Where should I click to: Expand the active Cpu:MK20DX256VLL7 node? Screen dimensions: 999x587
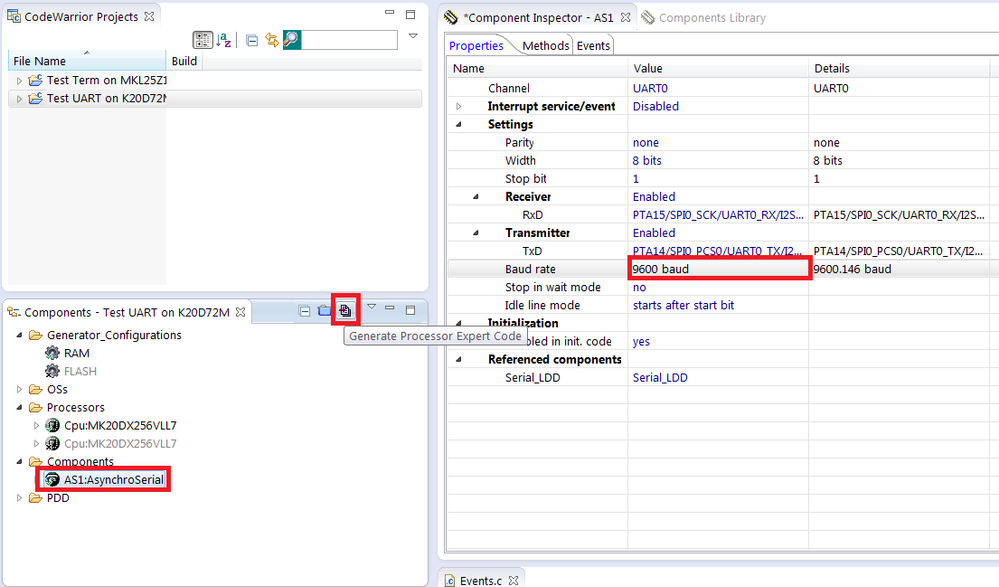tap(36, 426)
